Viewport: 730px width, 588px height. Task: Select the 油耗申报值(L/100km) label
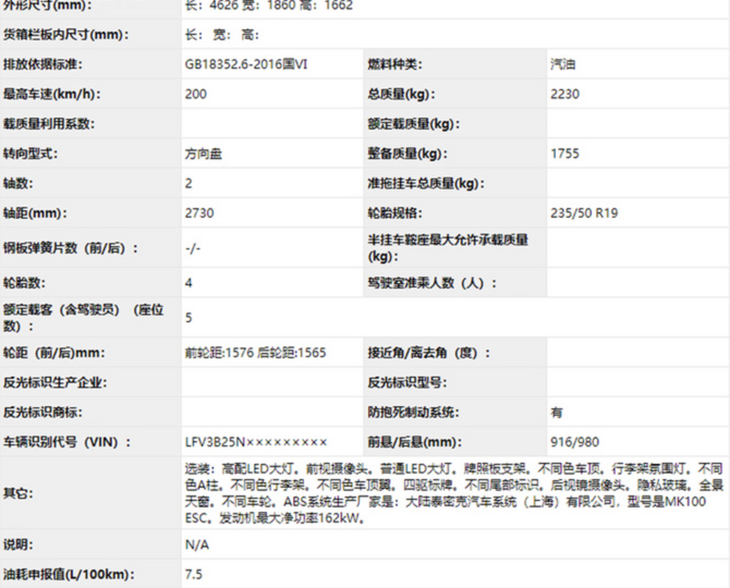click(x=68, y=574)
